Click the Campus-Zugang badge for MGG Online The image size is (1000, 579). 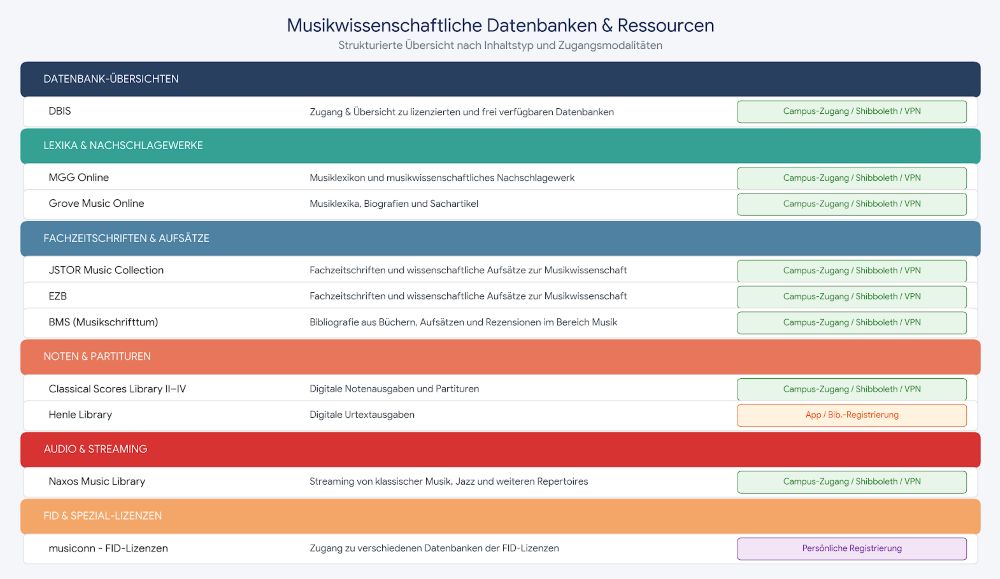(x=851, y=178)
